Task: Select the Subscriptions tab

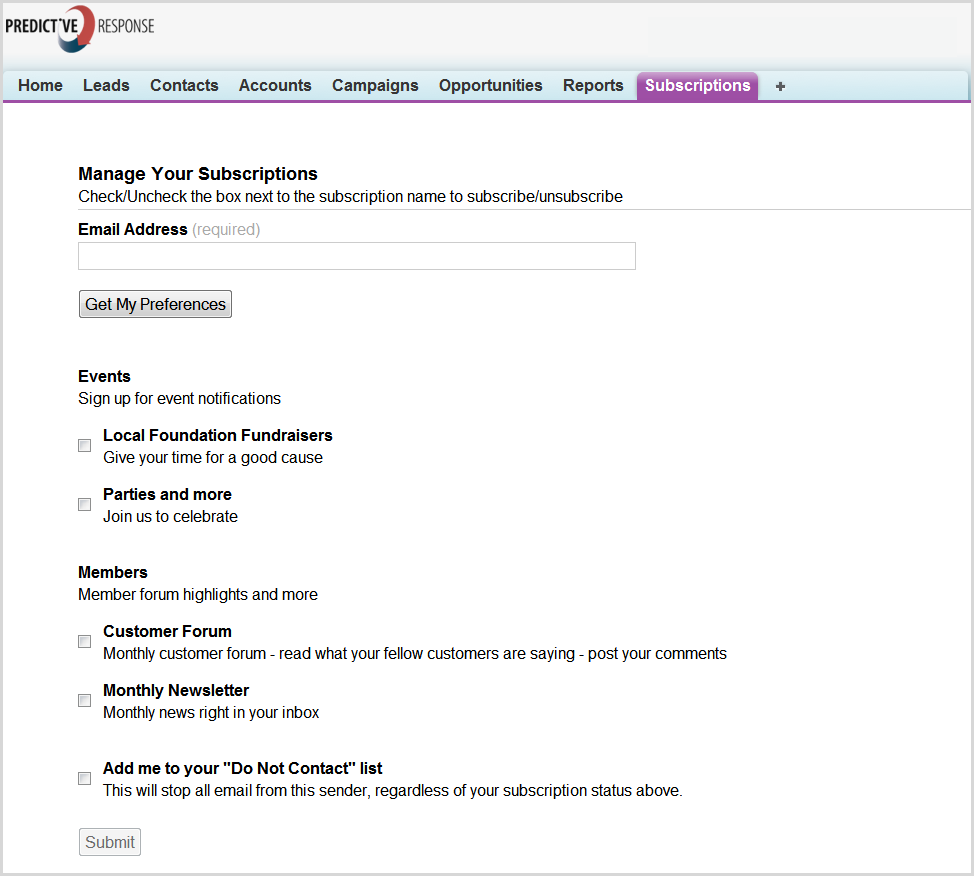Action: tap(697, 86)
